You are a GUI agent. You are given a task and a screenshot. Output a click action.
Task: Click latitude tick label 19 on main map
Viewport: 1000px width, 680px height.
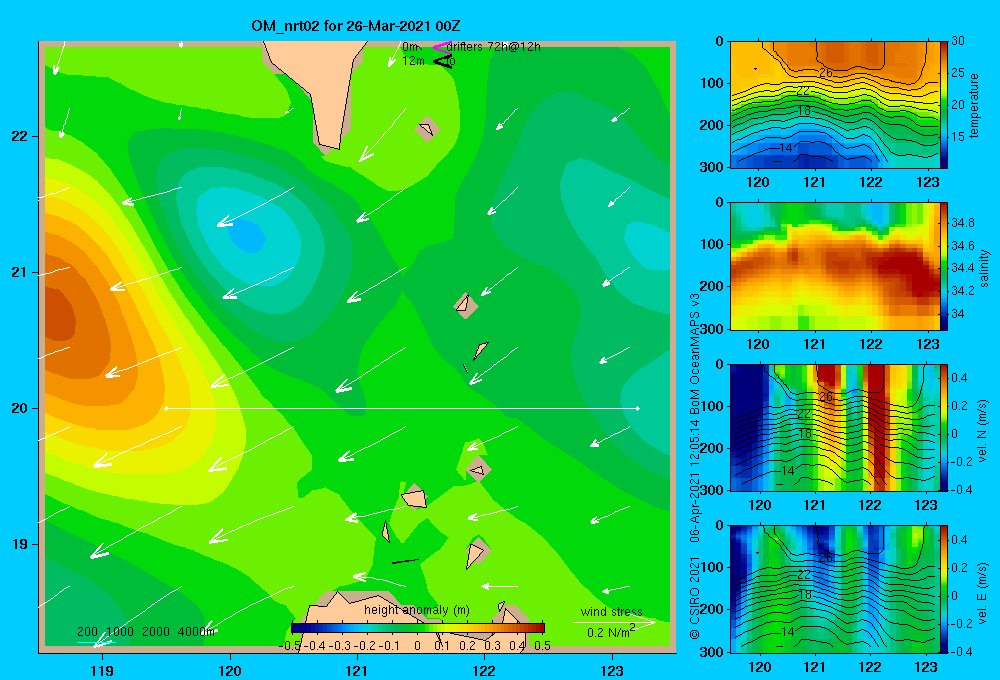(19, 544)
